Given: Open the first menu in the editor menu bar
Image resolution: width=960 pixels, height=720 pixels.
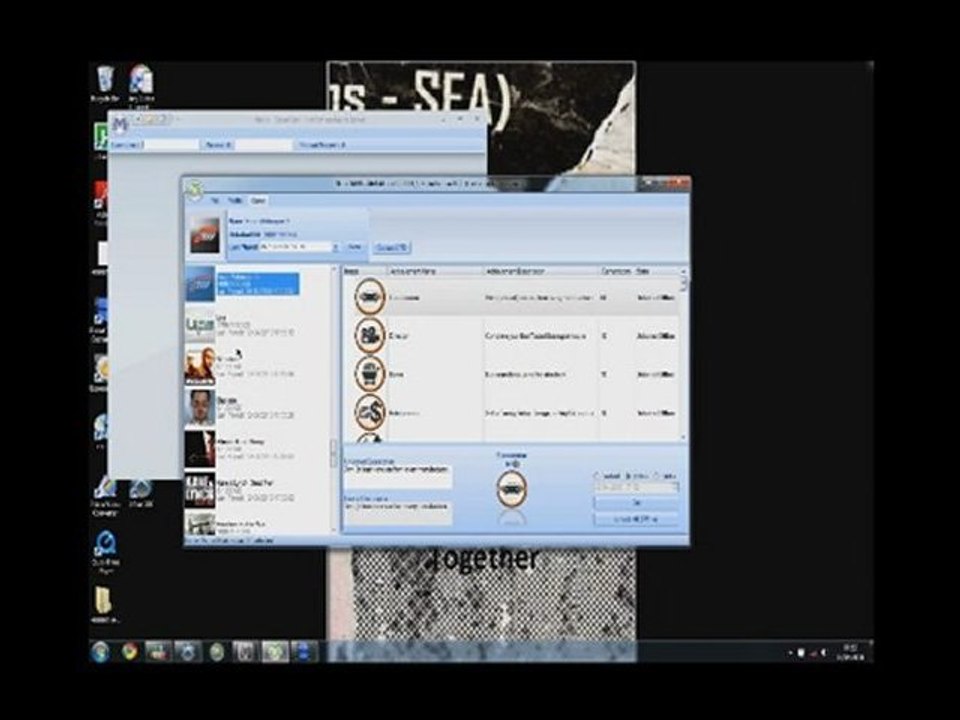Looking at the screenshot, I should pos(214,200).
